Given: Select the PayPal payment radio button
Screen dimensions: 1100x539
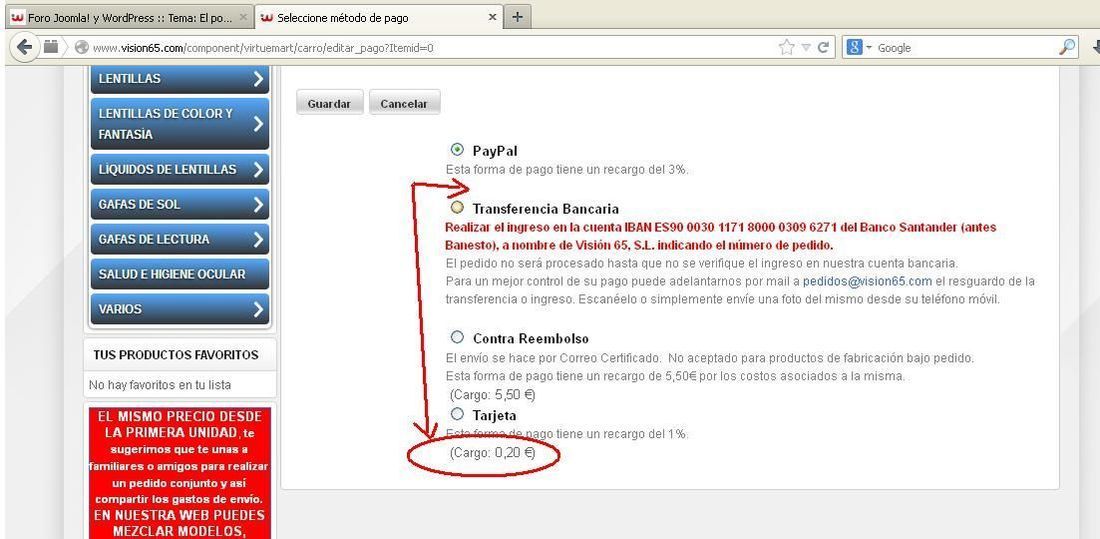Looking at the screenshot, I should coord(457,149).
